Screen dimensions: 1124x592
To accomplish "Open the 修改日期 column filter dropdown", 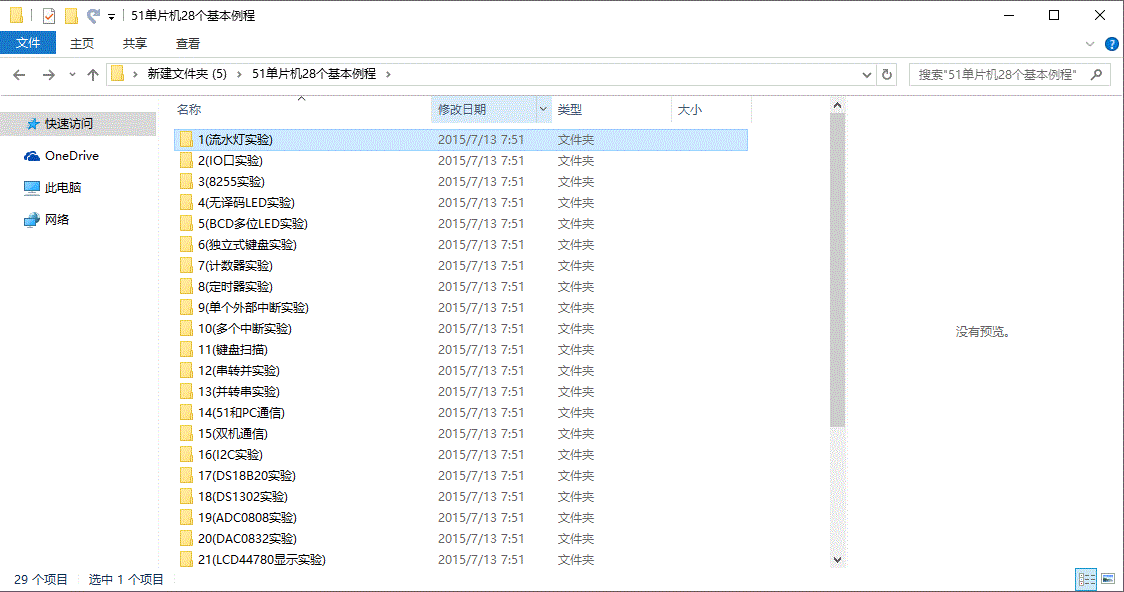I will [x=543, y=110].
